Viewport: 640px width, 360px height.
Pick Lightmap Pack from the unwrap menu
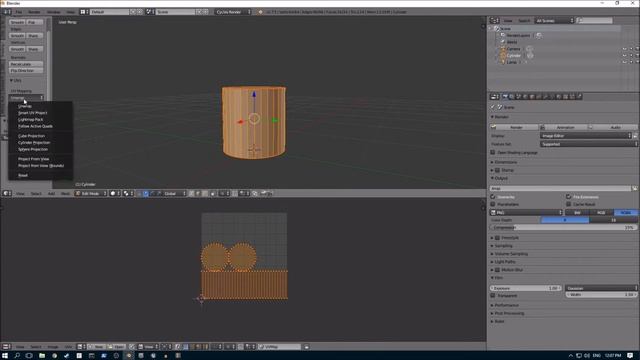(31, 120)
